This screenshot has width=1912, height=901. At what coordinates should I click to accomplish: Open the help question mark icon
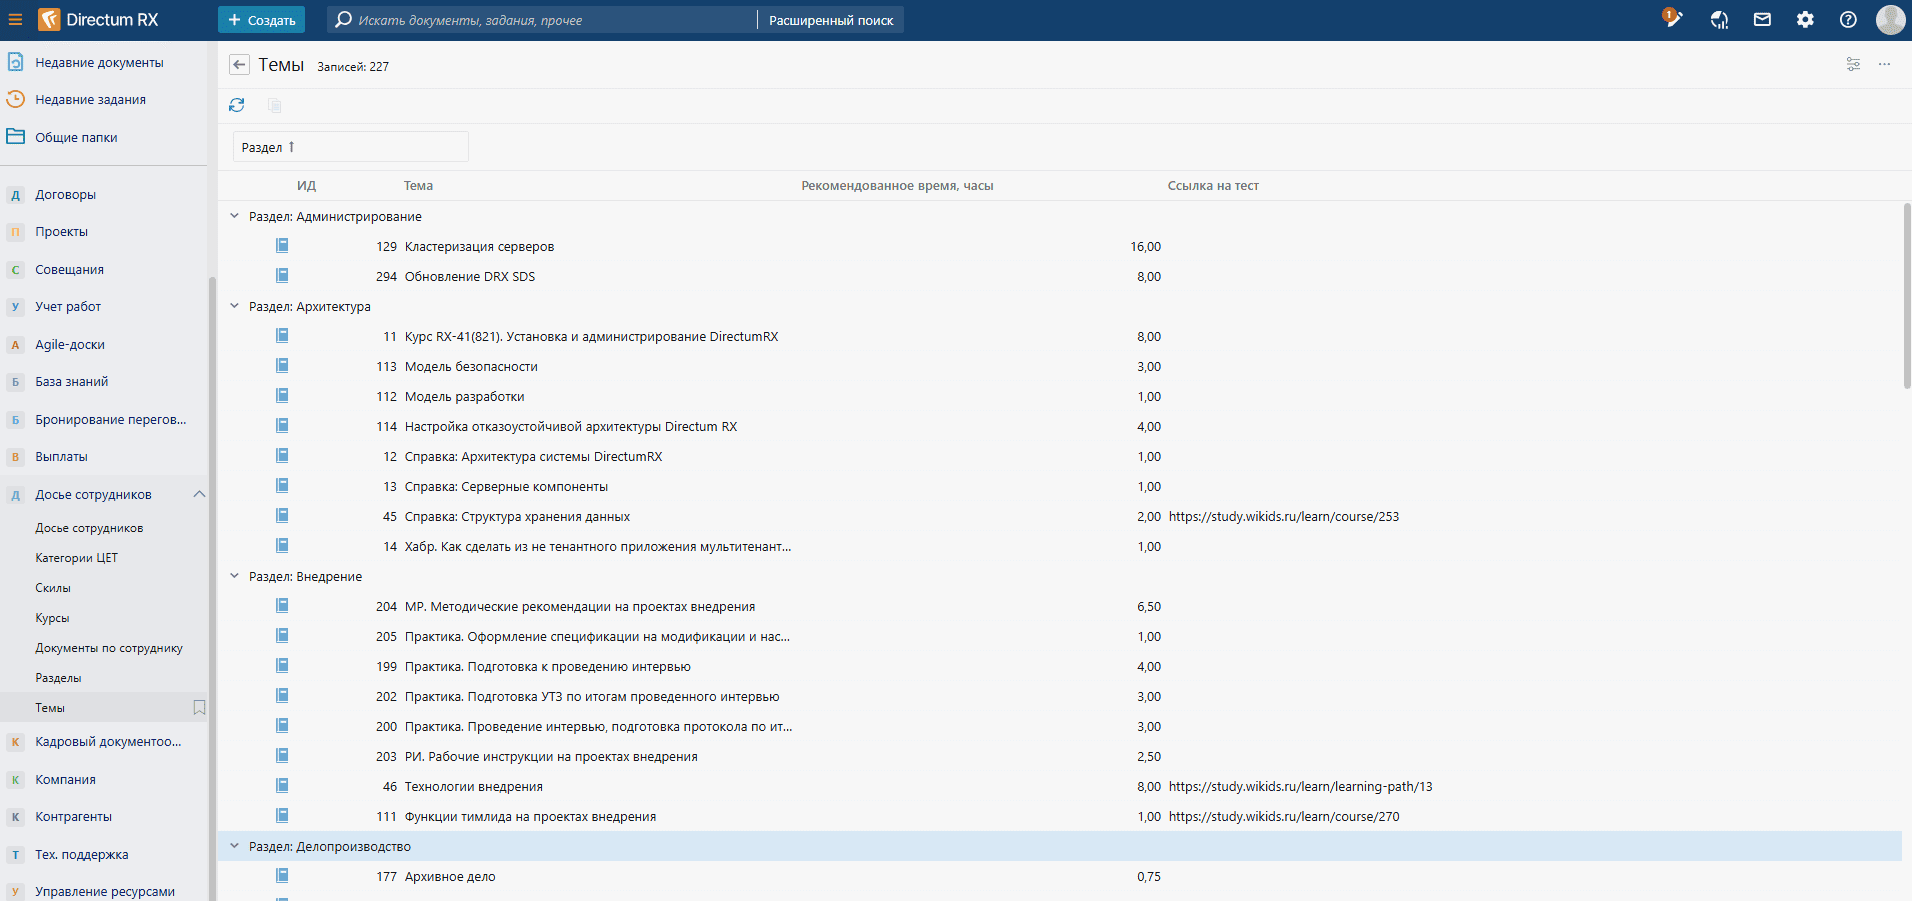(1848, 20)
